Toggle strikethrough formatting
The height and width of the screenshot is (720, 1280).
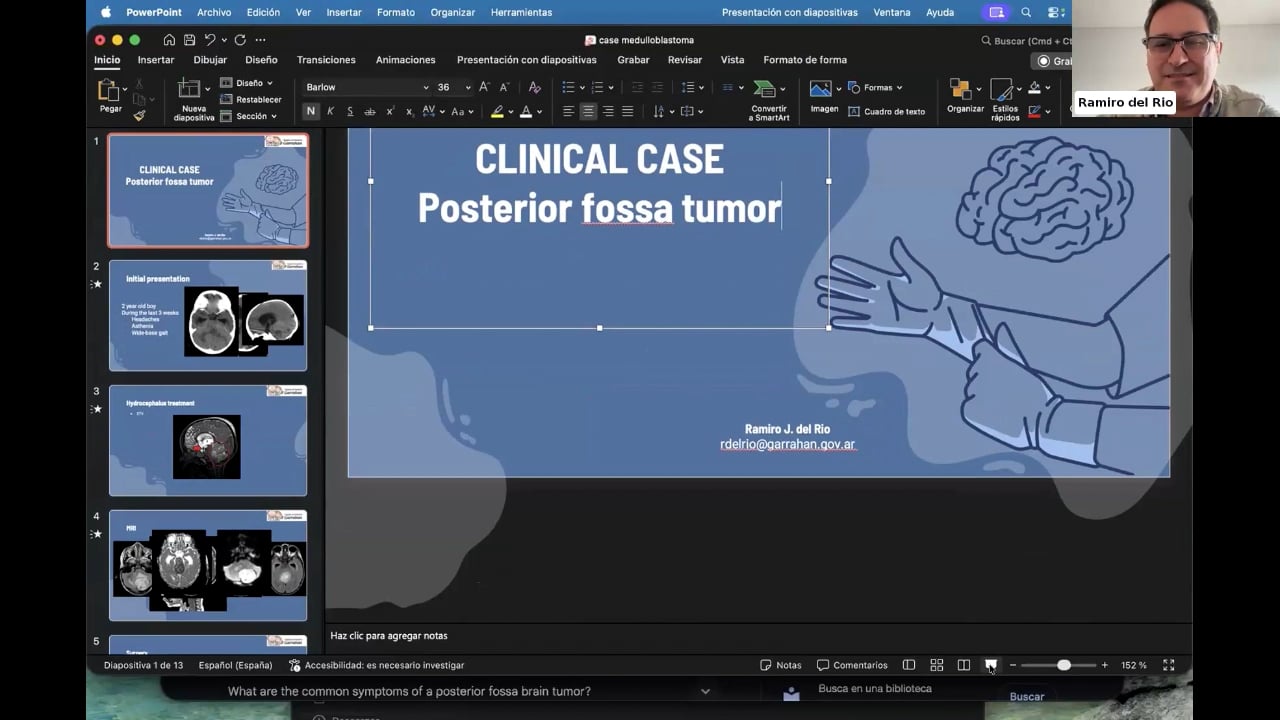click(x=370, y=111)
